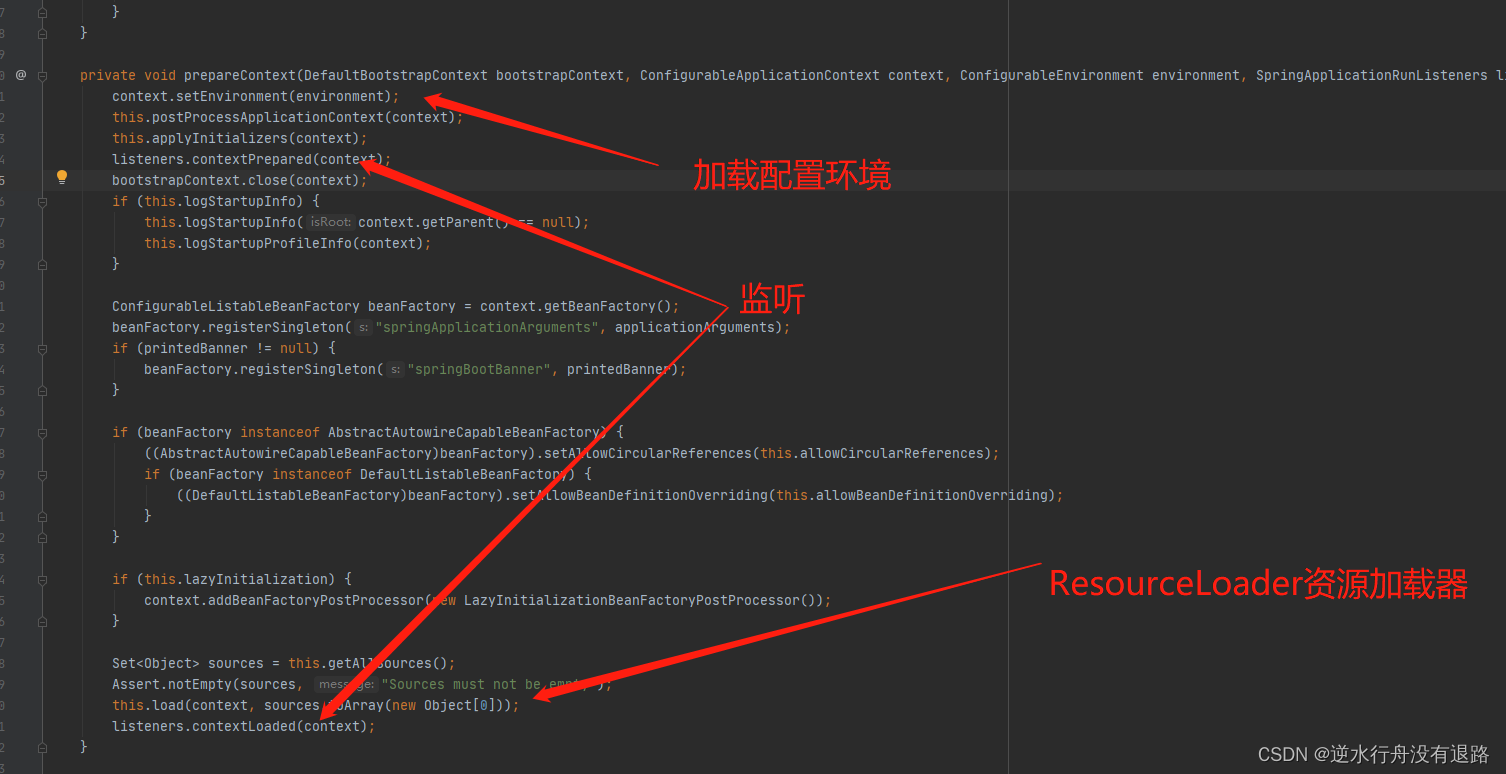The image size is (1506, 774).
Task: Click listeners.contextLoaded(context) call
Action: pyautogui.click(x=244, y=726)
